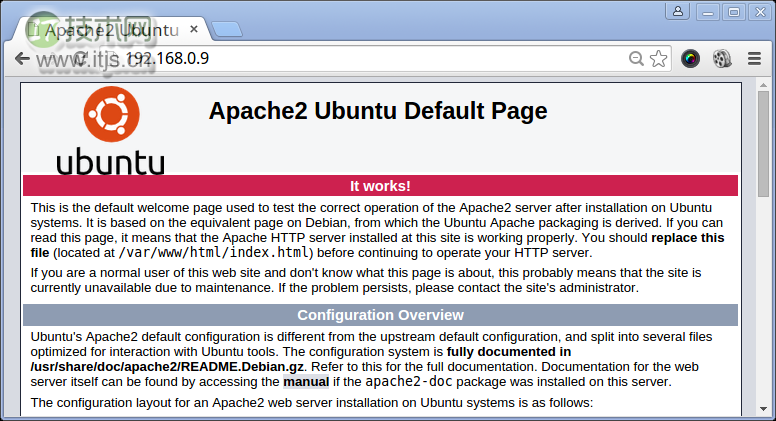The image size is (776, 421).
Task: Open the Chrome hamburger menu
Action: (754, 58)
